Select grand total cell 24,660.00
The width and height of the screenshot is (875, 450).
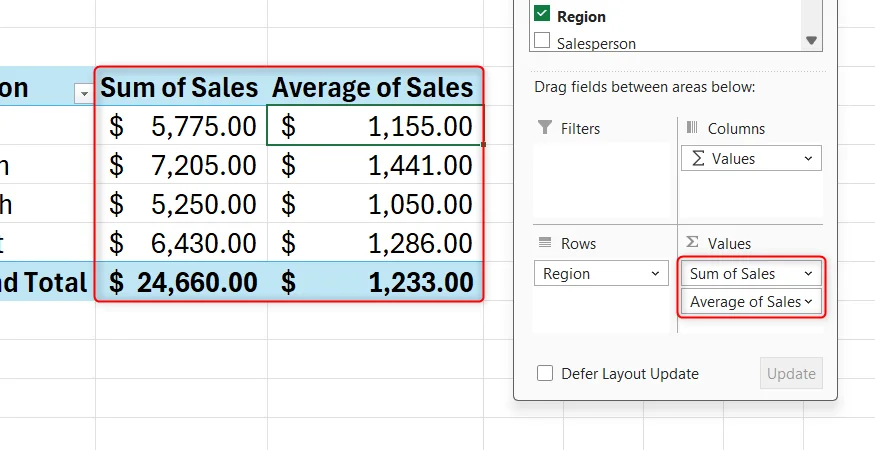pyautogui.click(x=181, y=282)
